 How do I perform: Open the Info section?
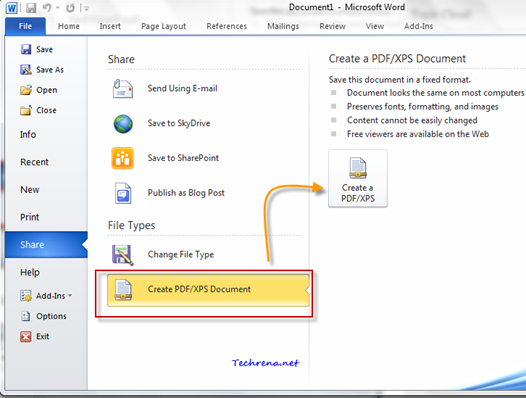click(x=28, y=135)
